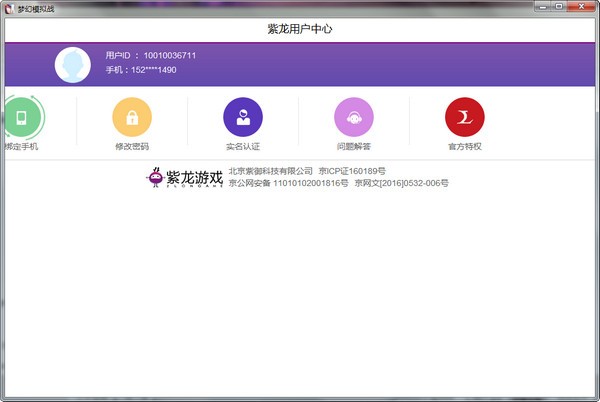600x402 pixels.
Task: Click the user ID 10010036711 text
Action: pyautogui.click(x=170, y=55)
